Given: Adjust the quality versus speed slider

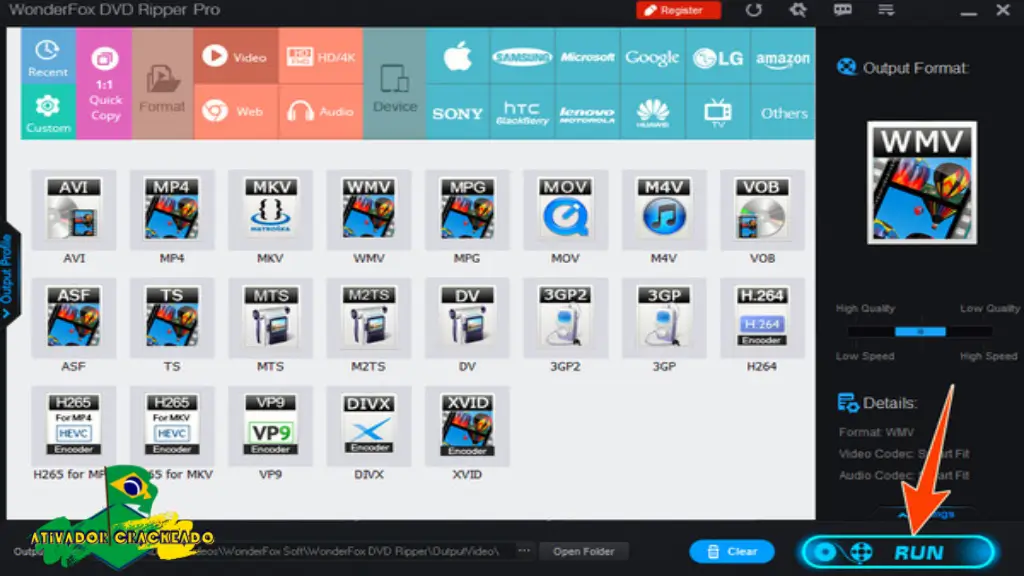Looking at the screenshot, I should (x=920, y=332).
